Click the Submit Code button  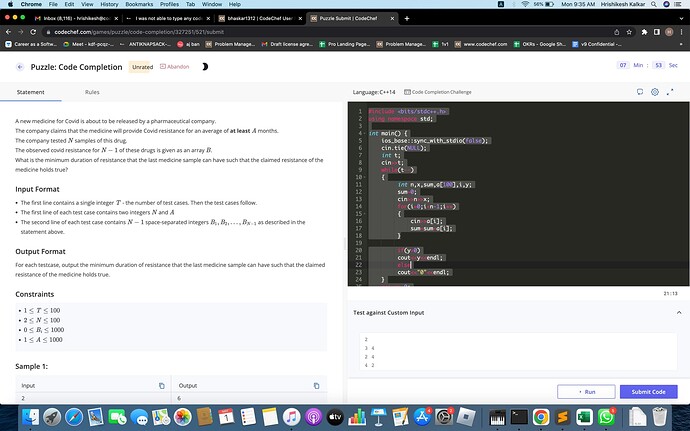(x=649, y=392)
